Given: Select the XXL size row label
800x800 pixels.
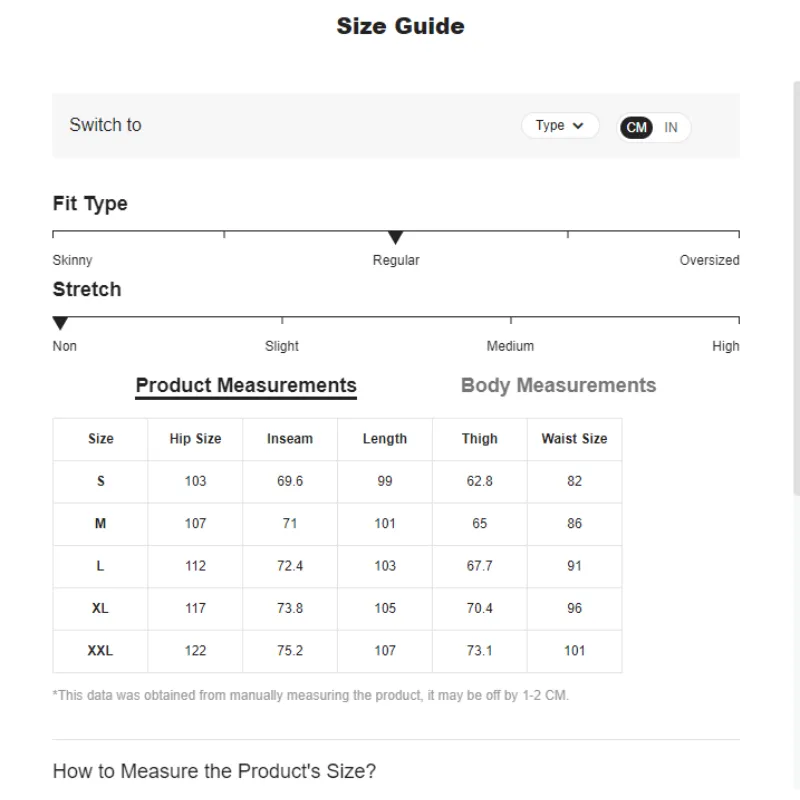Looking at the screenshot, I should pos(100,651).
